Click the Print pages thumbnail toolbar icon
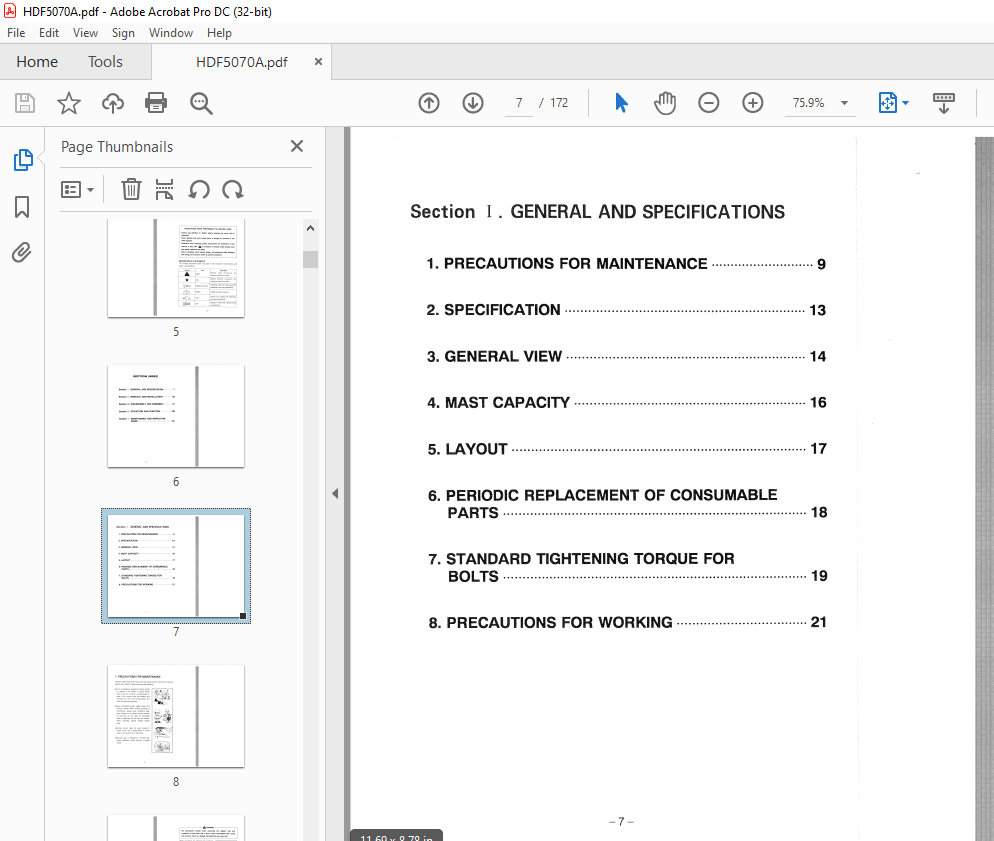This screenshot has height=841, width=994. (164, 189)
